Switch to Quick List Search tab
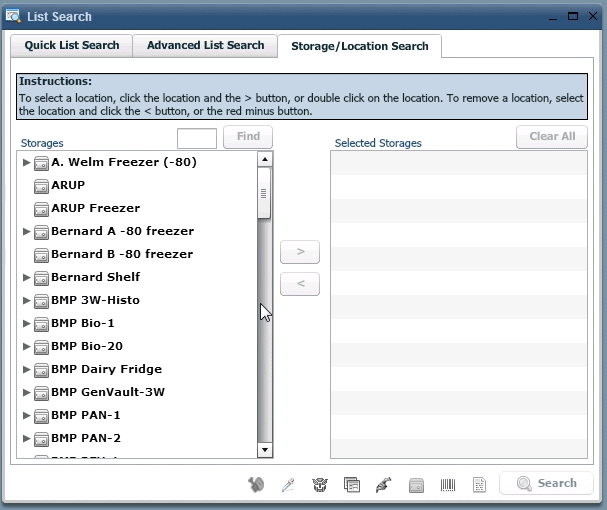 pos(72,46)
